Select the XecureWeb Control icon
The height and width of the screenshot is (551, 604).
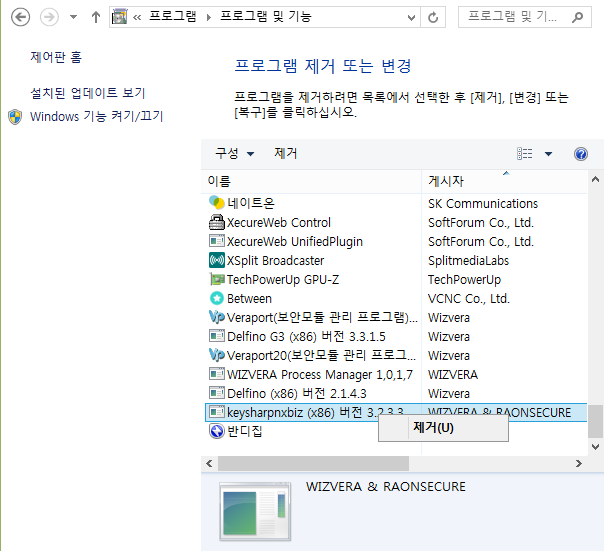click(x=216, y=222)
